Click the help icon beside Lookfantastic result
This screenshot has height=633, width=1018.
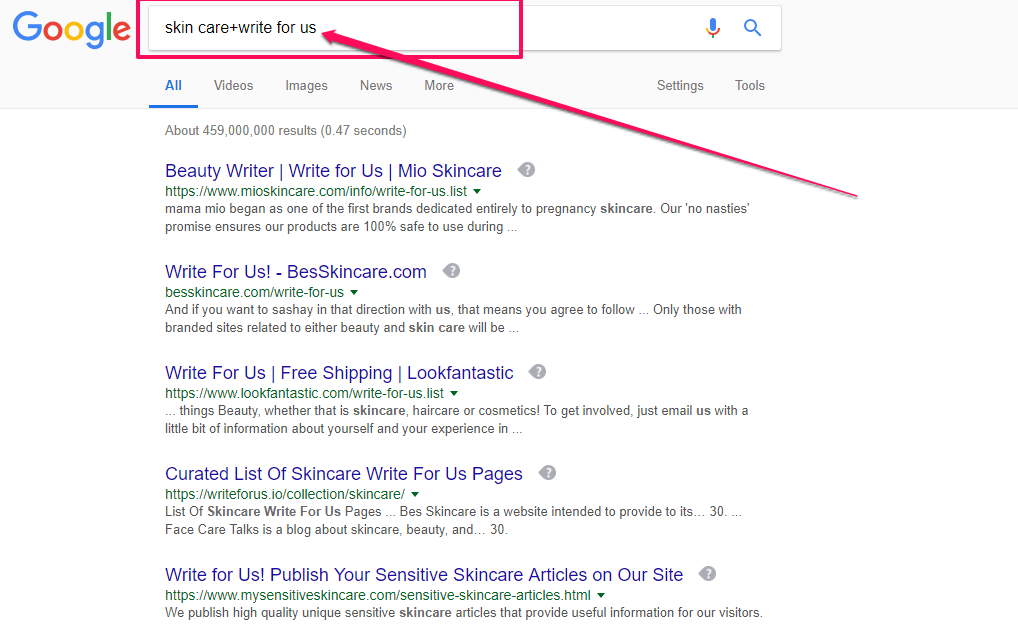538,372
